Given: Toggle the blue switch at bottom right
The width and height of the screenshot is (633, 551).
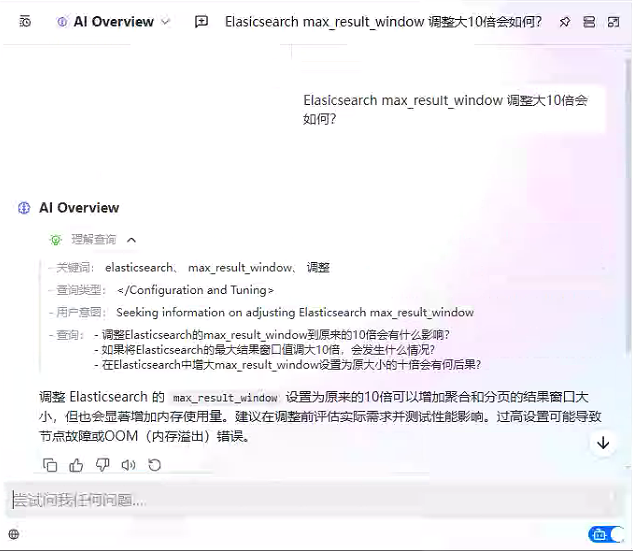Looking at the screenshot, I should coord(606,534).
